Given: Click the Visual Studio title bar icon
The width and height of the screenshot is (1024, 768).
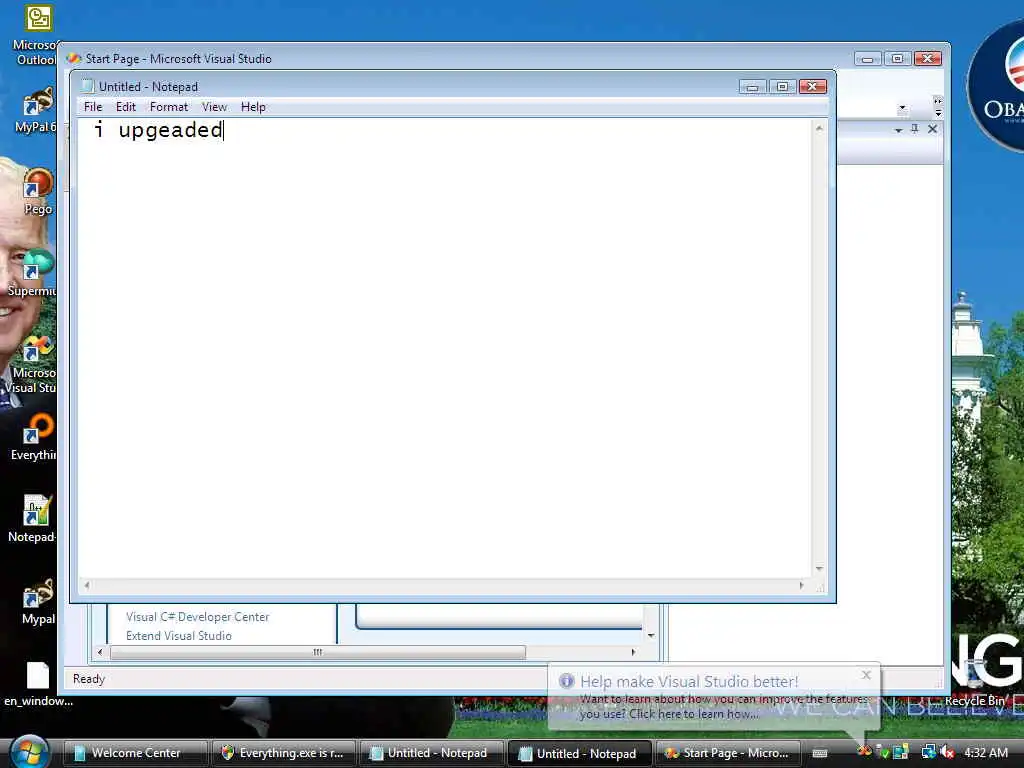Looking at the screenshot, I should (74, 58).
